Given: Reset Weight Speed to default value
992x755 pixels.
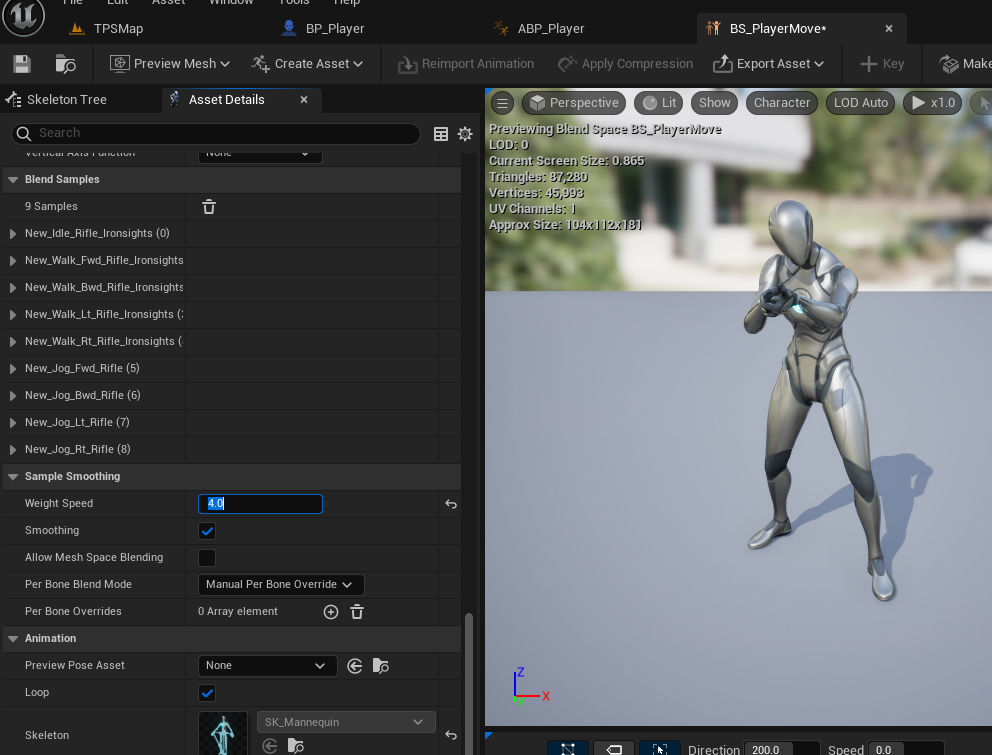Looking at the screenshot, I should 450,504.
